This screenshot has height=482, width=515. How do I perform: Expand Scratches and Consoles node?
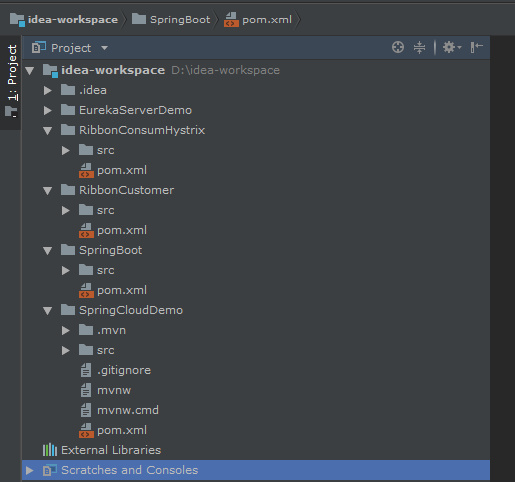tap(30, 470)
